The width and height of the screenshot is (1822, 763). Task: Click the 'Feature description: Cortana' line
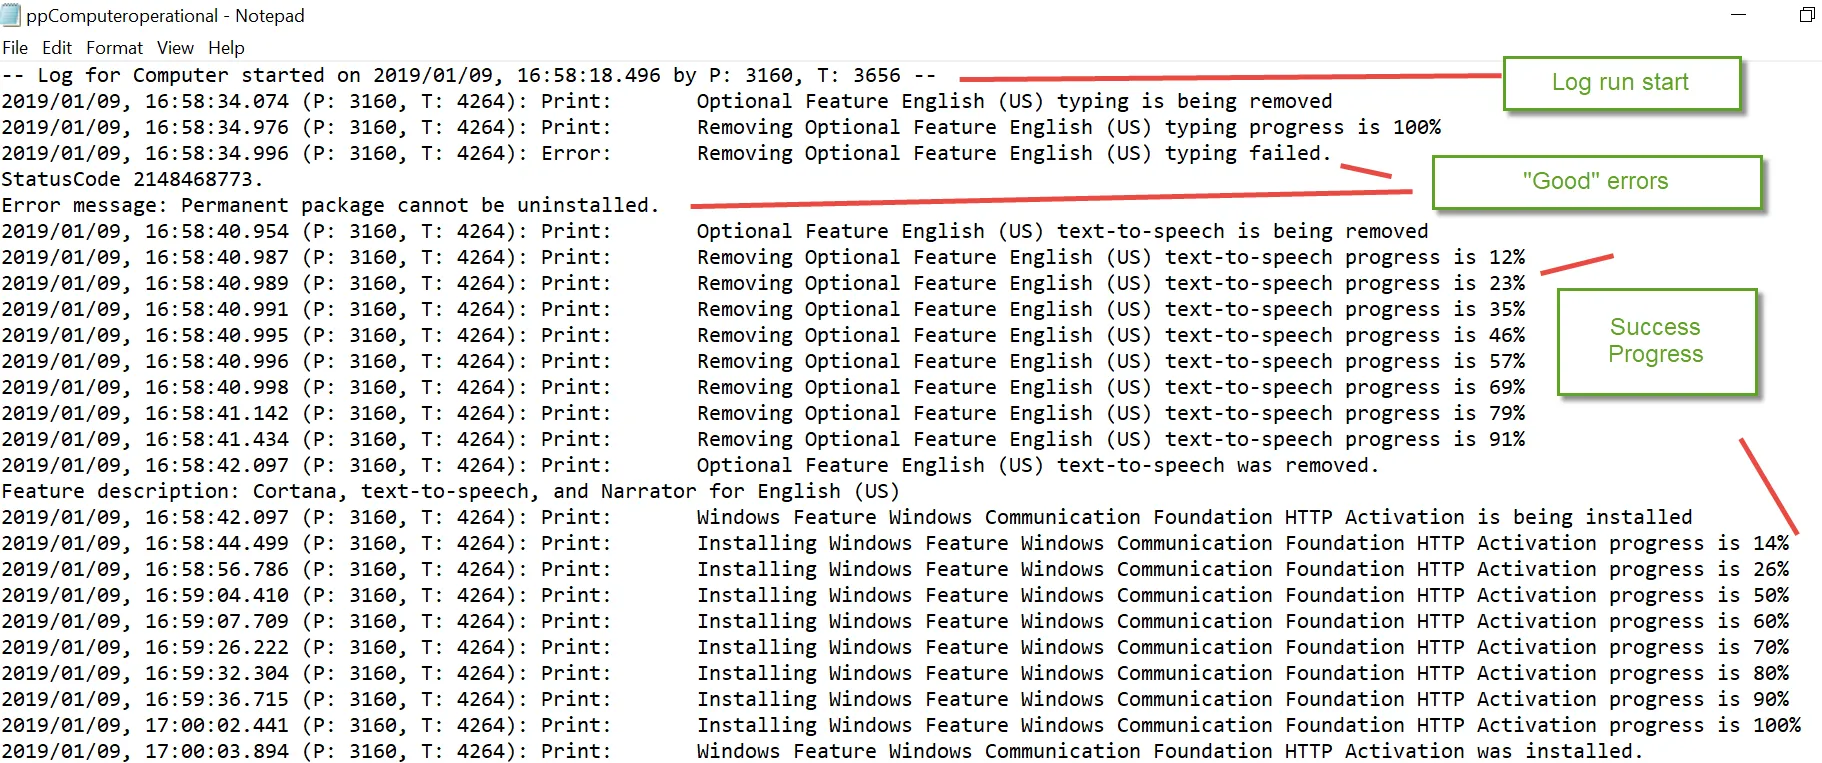pos(450,491)
